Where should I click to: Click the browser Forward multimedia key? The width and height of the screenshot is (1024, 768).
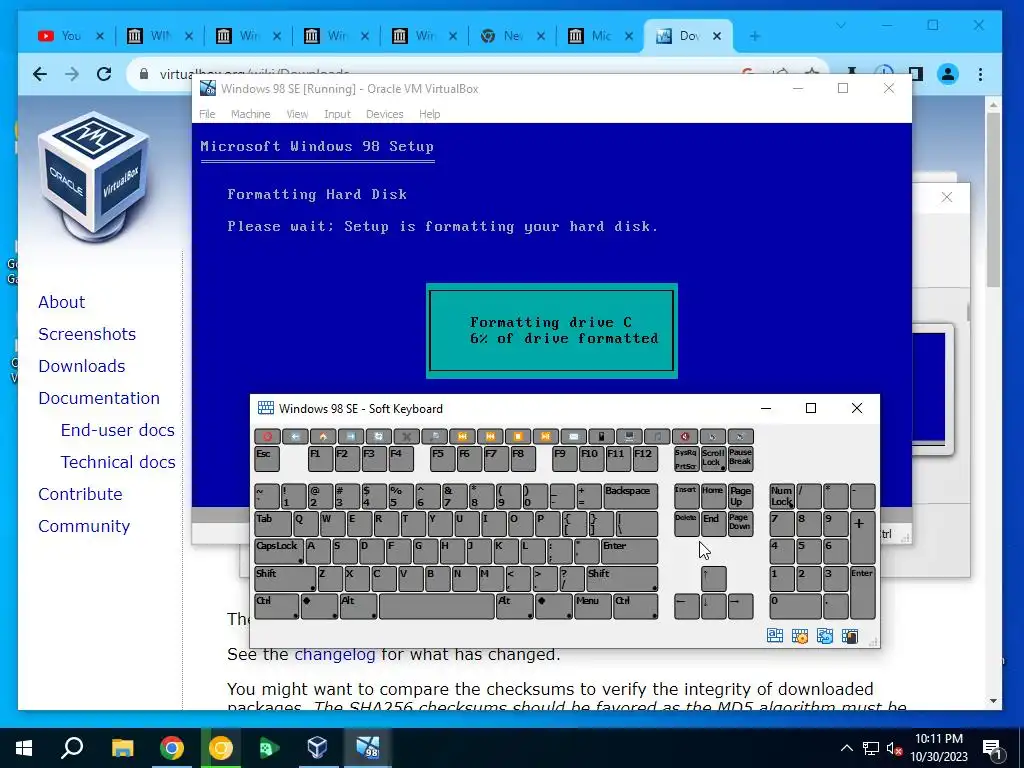(x=351, y=436)
